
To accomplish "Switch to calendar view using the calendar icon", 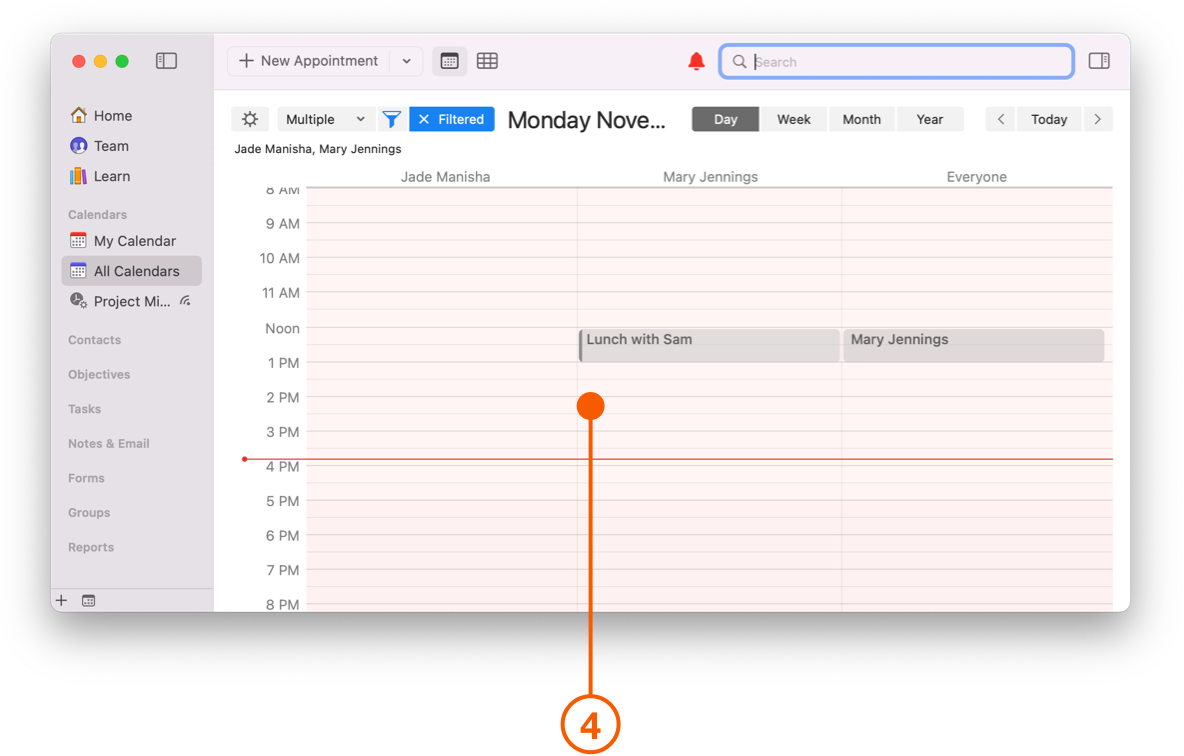I will [449, 61].
